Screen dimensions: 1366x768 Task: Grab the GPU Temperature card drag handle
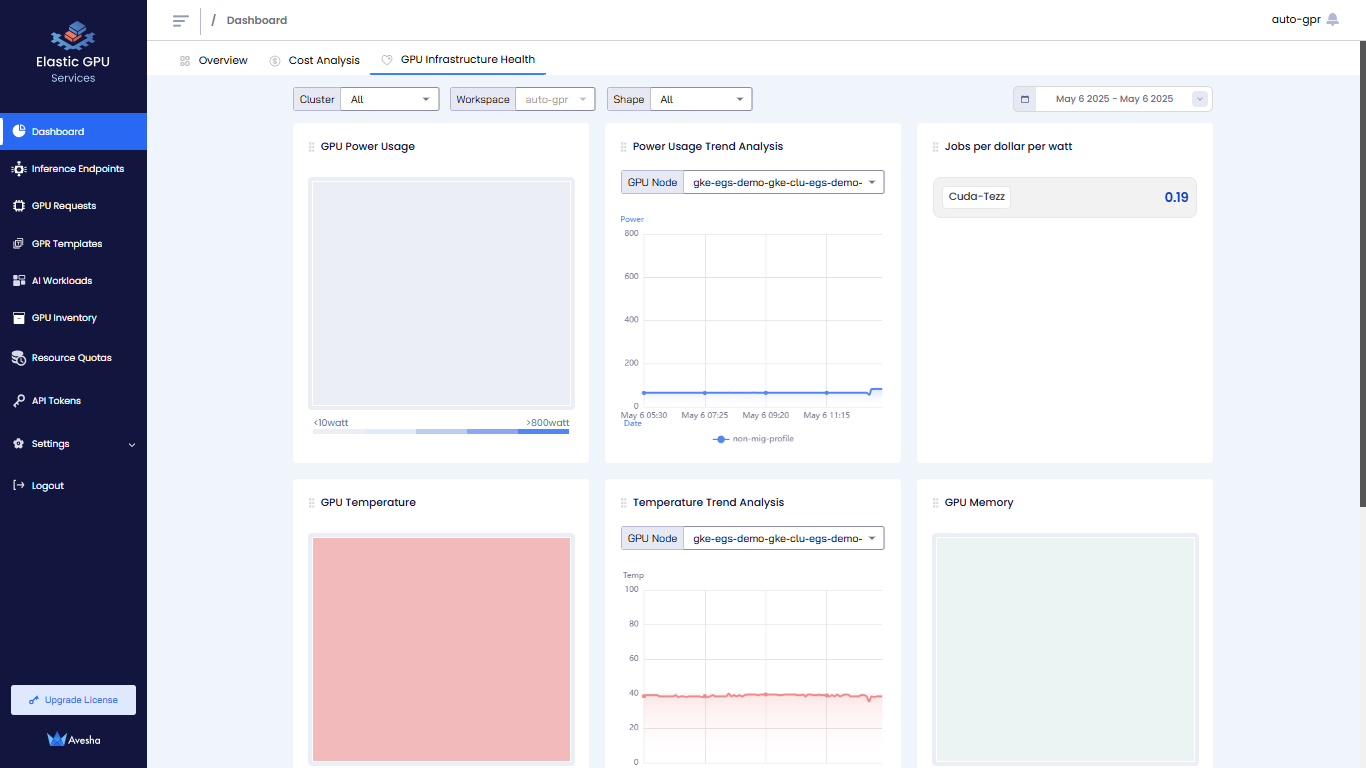(x=311, y=503)
